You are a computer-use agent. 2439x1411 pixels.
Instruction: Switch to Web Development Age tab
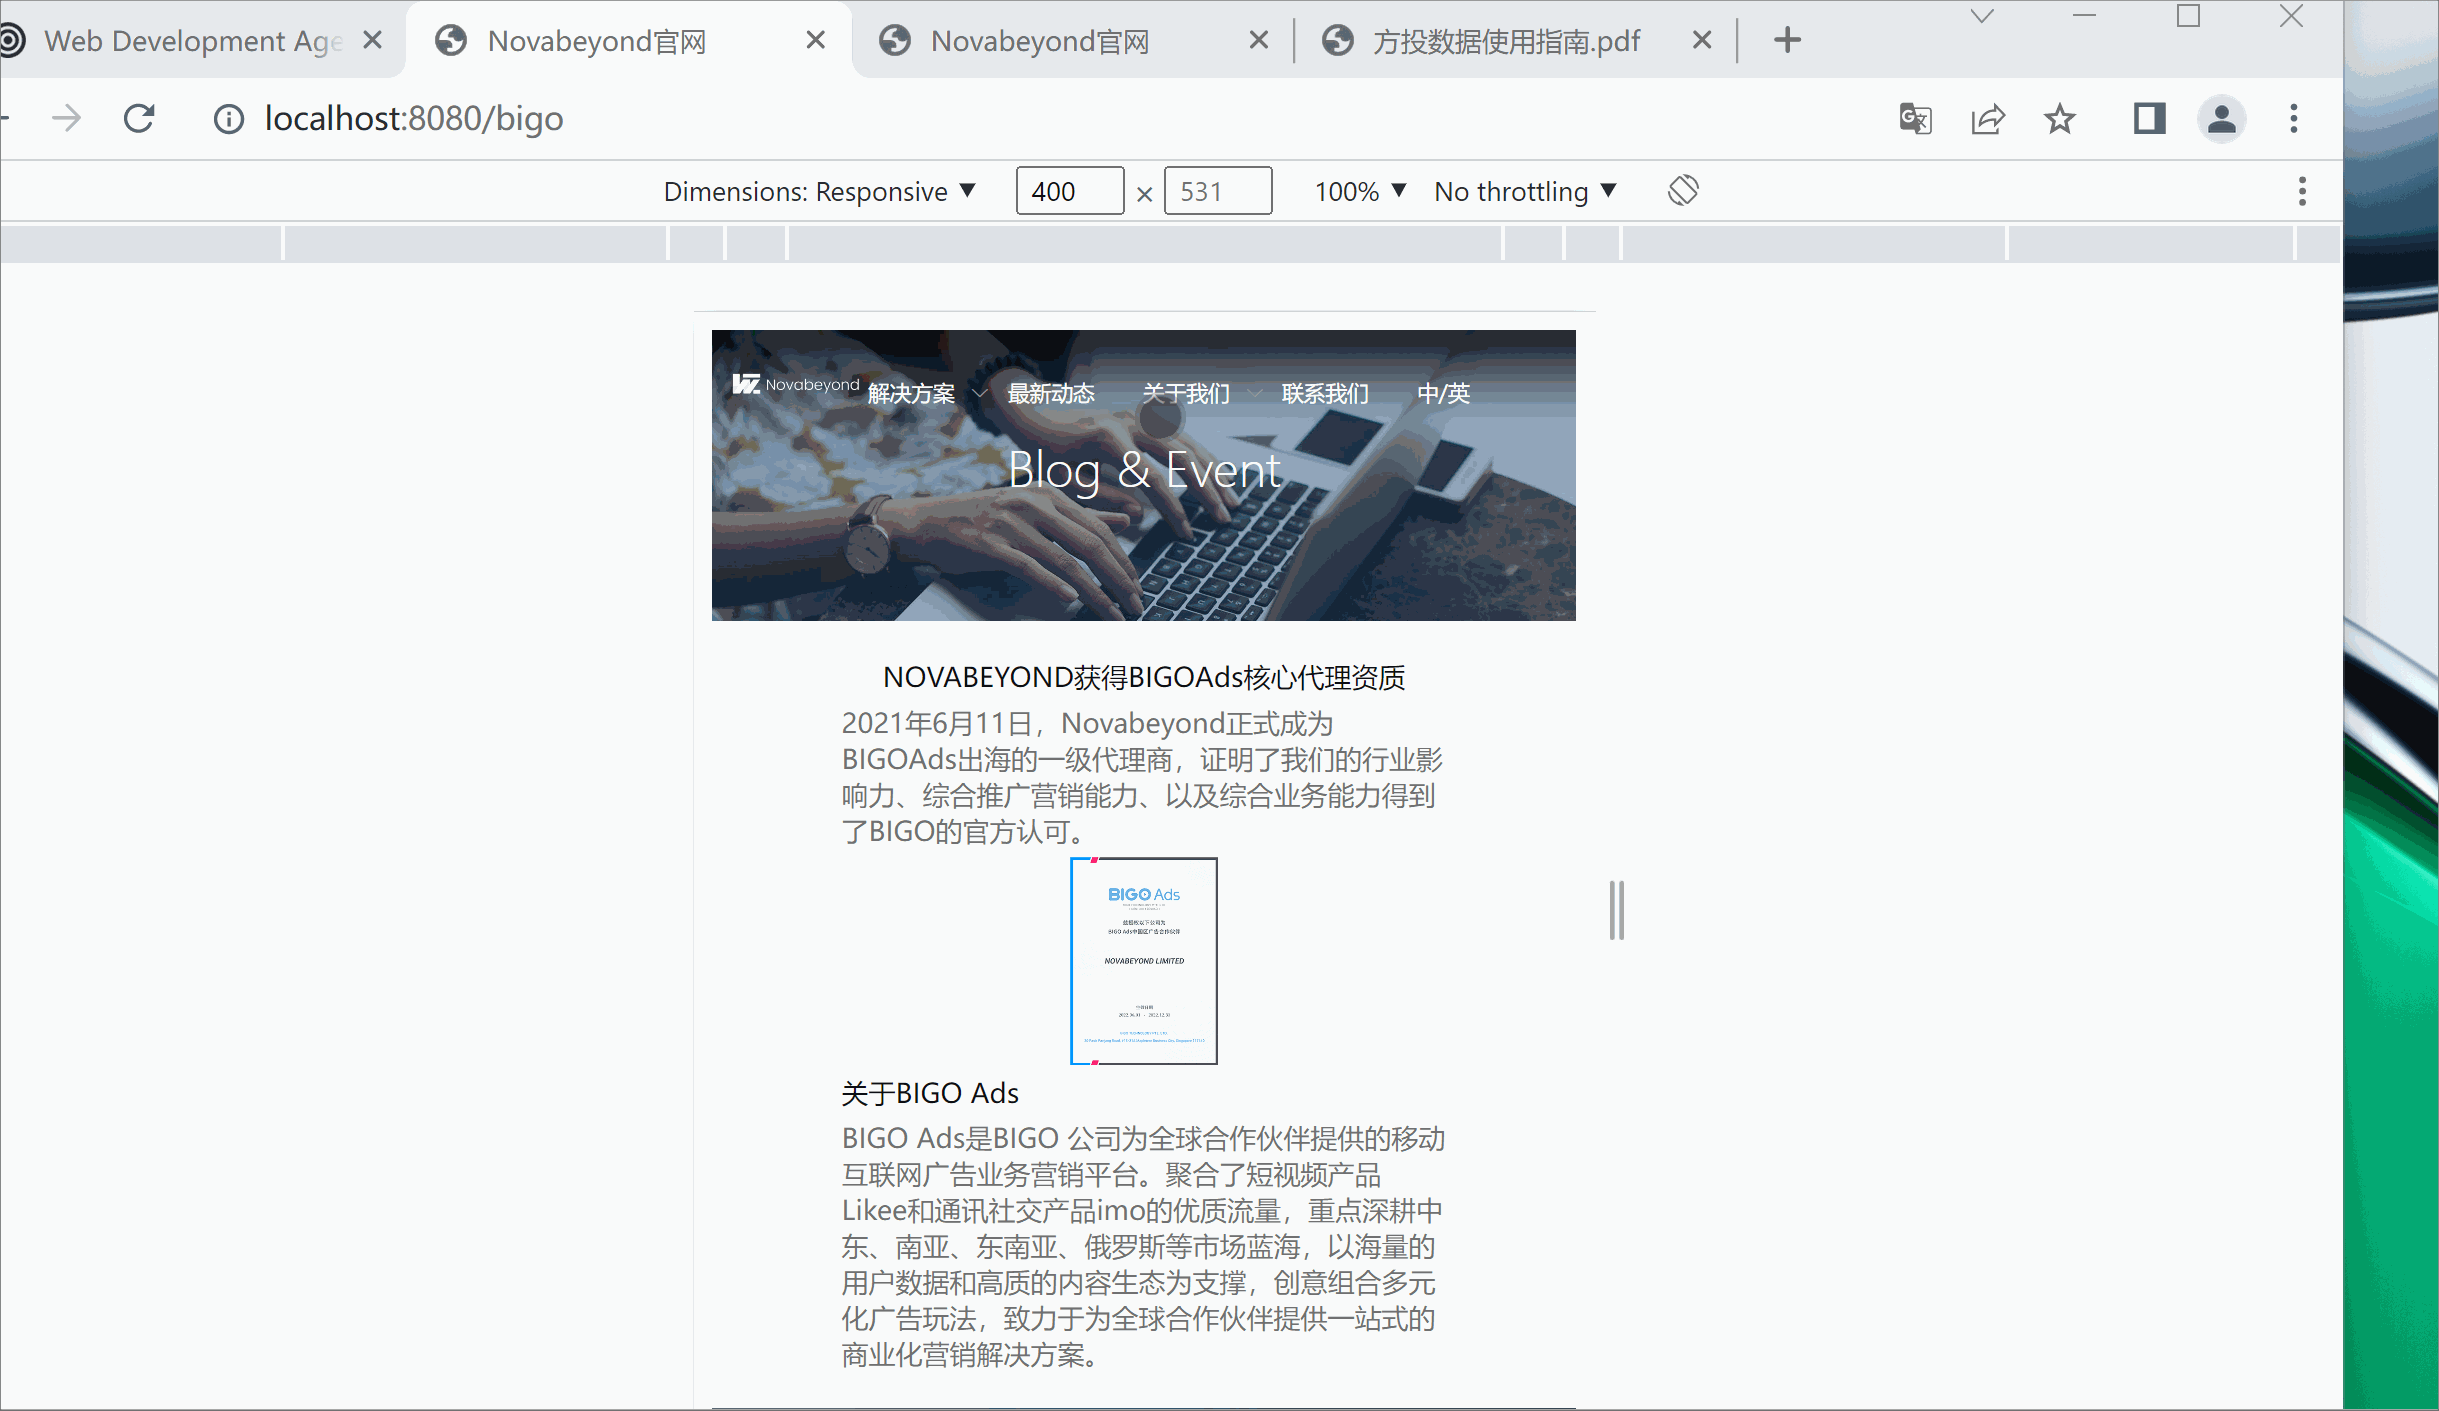[x=192, y=41]
